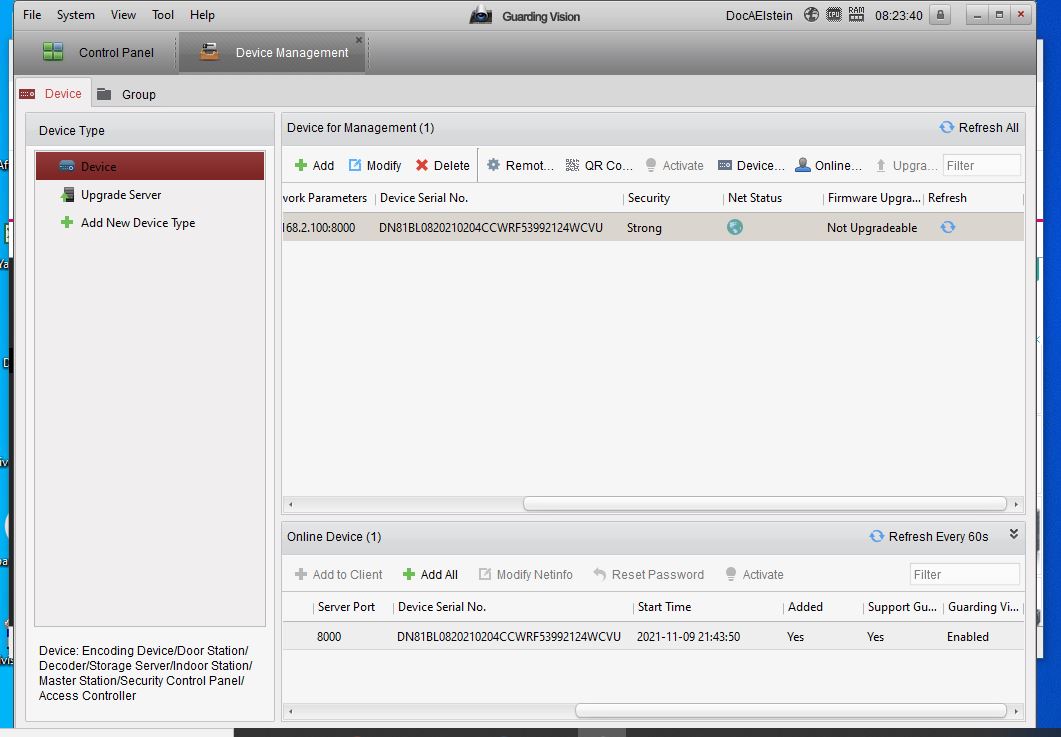Collapse the Online Device panel
This screenshot has height=737, width=1061.
click(x=1014, y=534)
